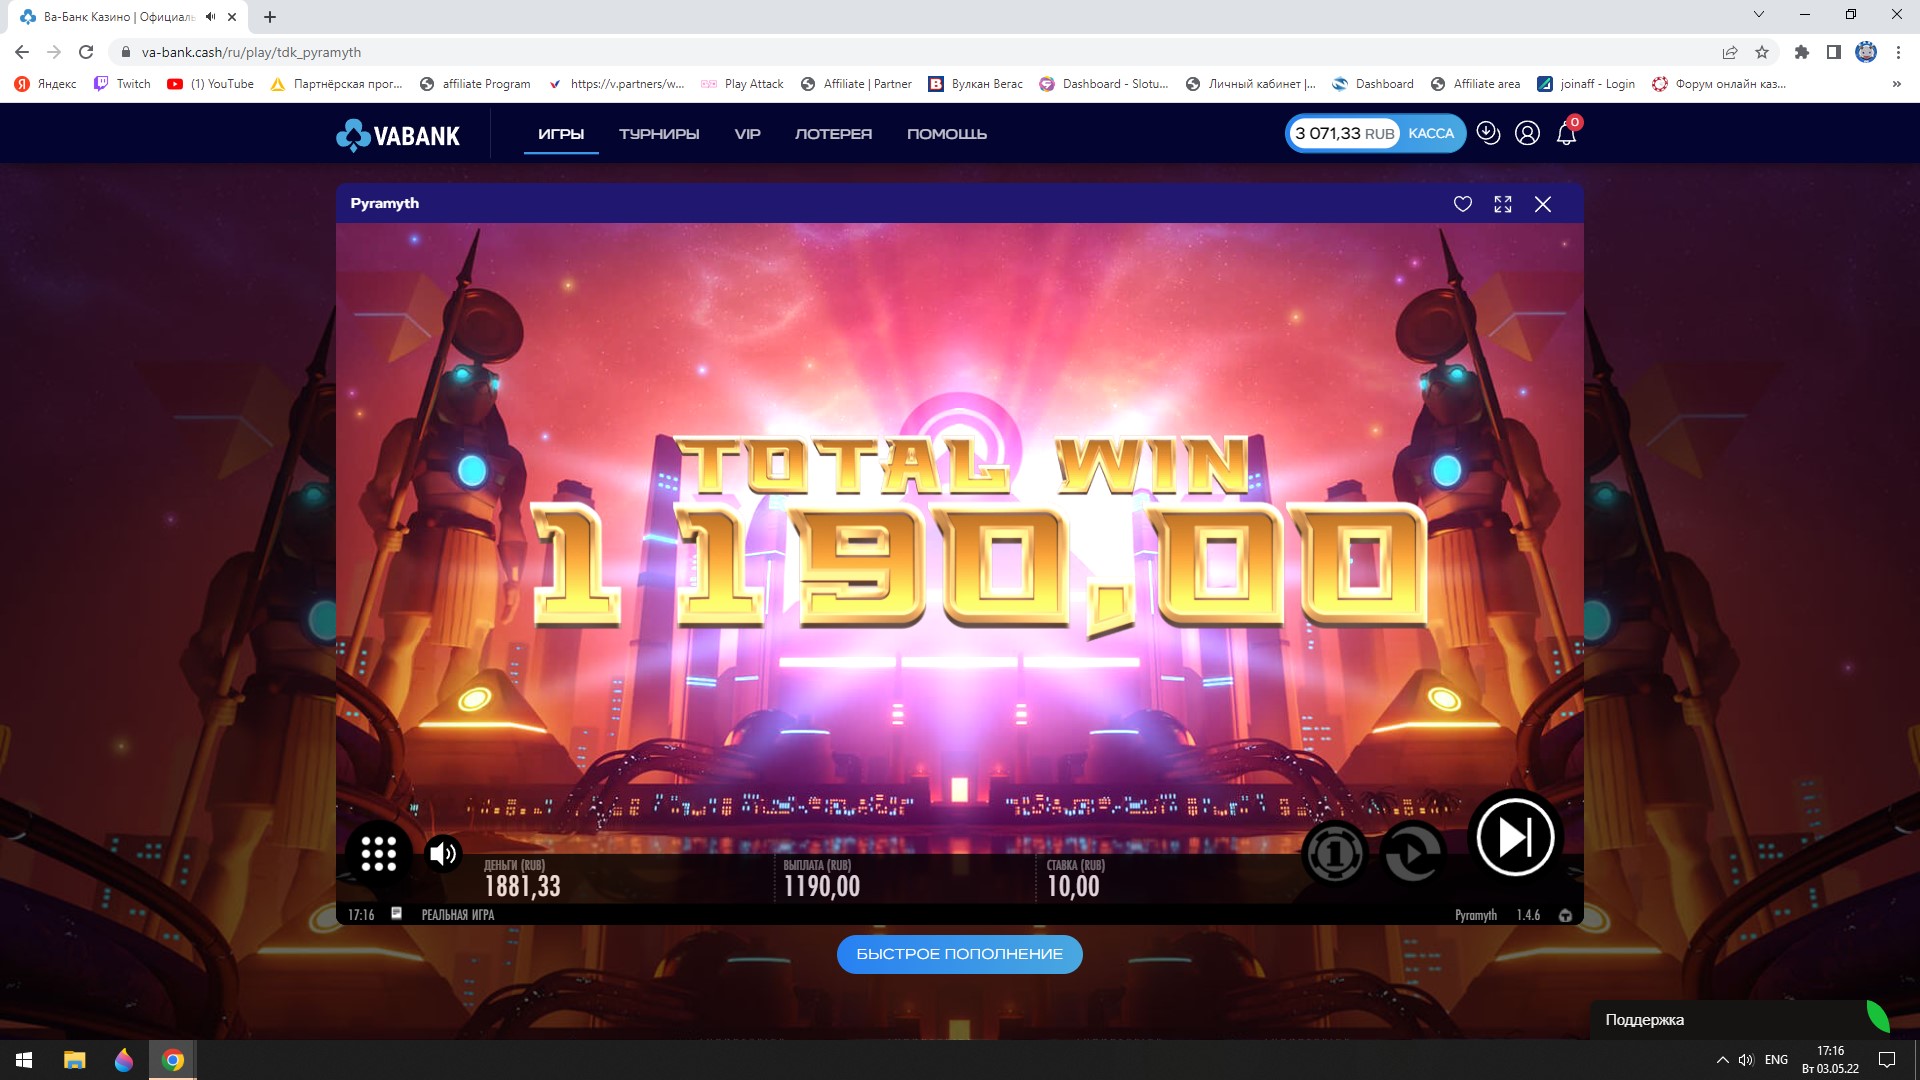Click the autoplay circular arrow icon
The width and height of the screenshot is (1920, 1080).
click(1413, 853)
